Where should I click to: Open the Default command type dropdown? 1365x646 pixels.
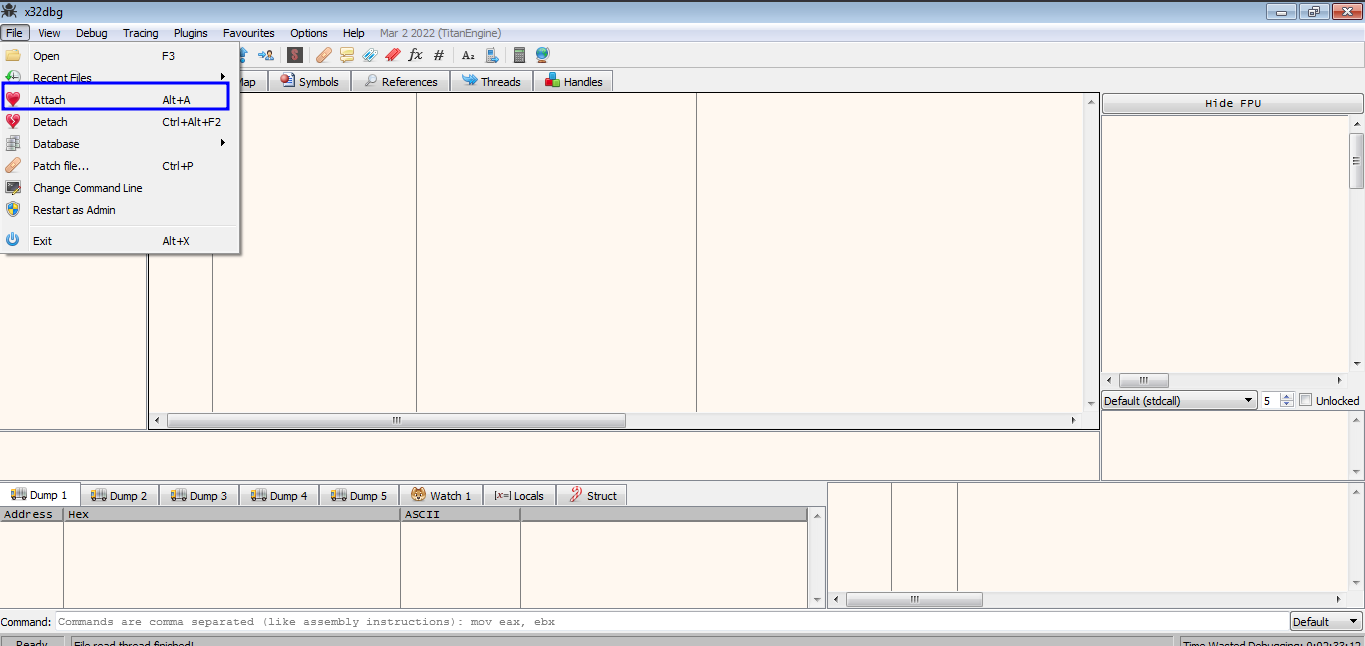pyautogui.click(x=1326, y=622)
